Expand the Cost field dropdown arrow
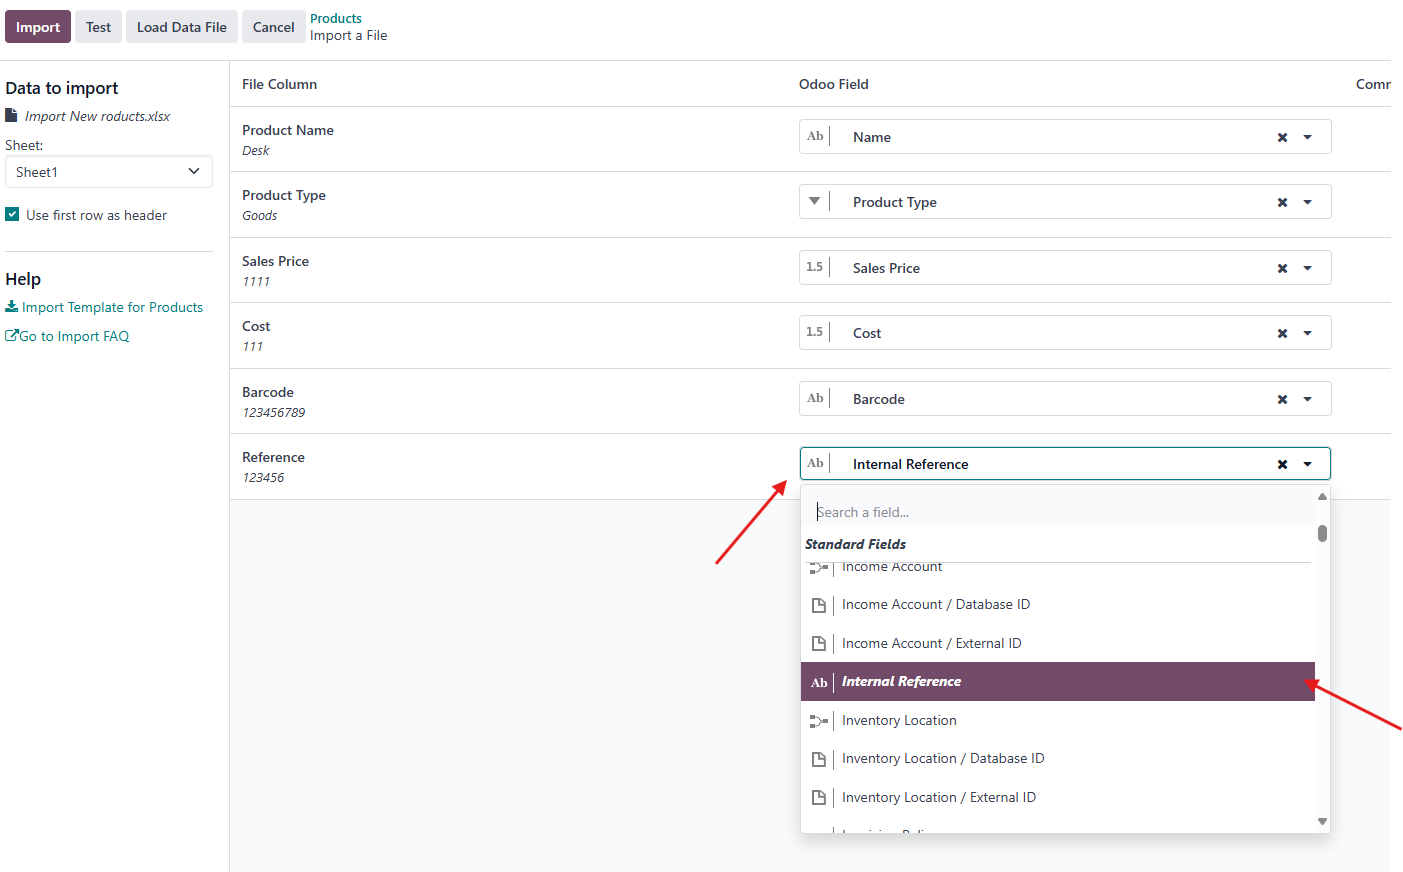This screenshot has width=1403, height=872. 1307,334
